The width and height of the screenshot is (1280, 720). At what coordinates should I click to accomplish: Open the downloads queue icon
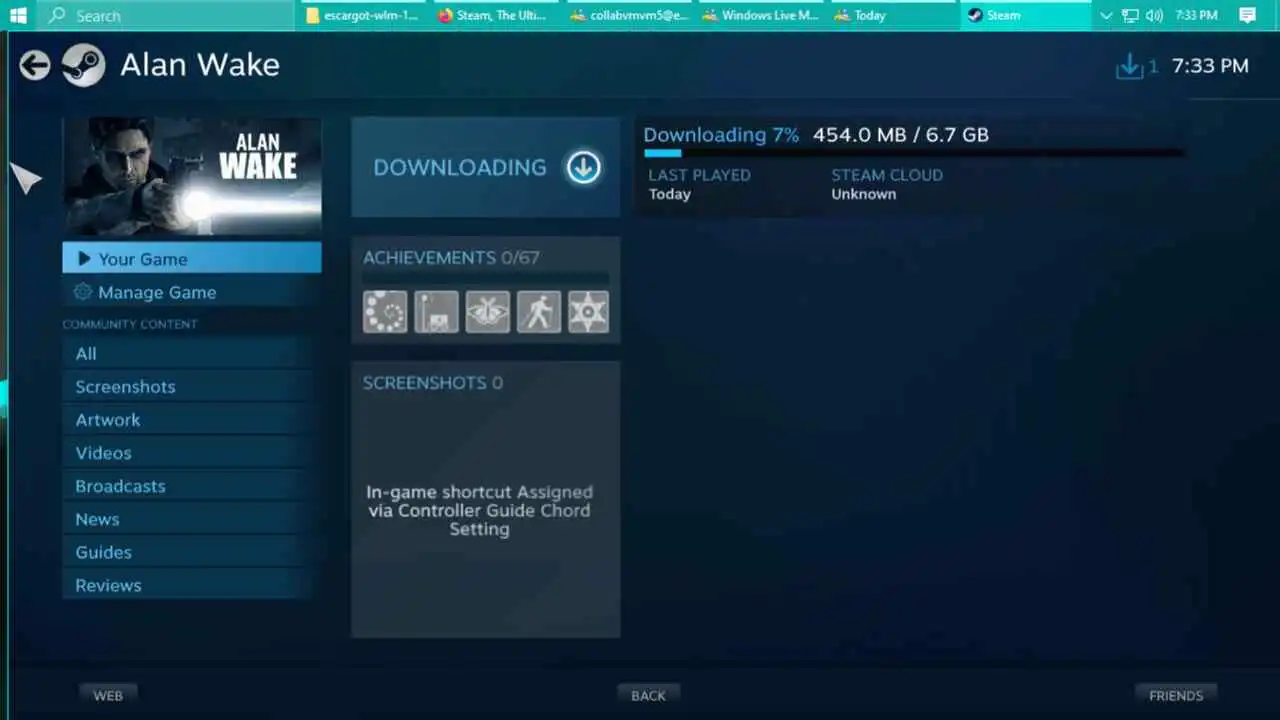(x=1129, y=67)
